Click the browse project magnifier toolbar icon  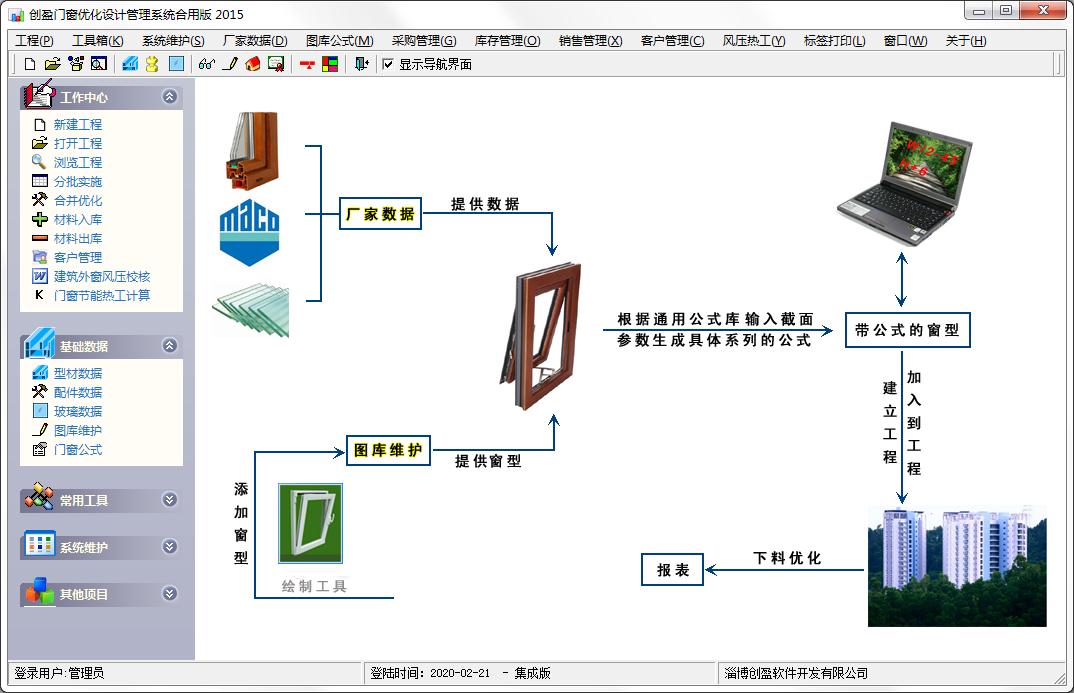99,64
